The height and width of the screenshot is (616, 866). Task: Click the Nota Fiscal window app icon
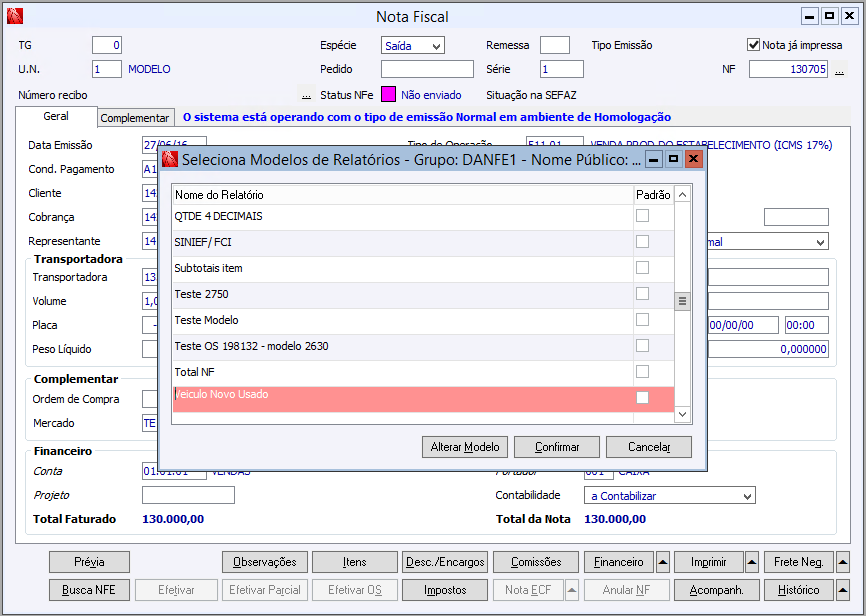(x=15, y=16)
